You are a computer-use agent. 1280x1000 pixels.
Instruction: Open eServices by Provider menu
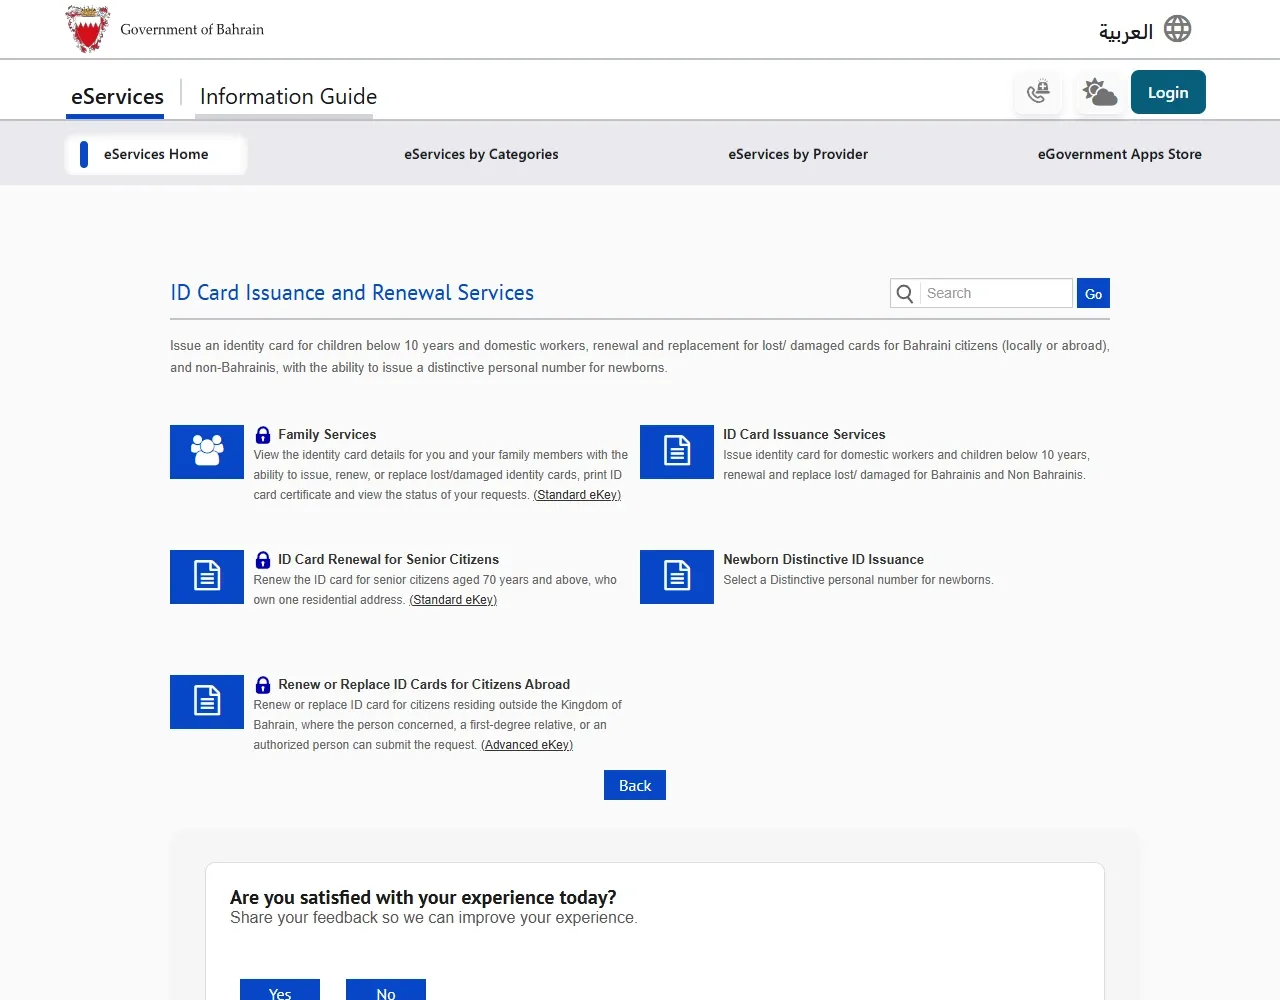point(798,154)
